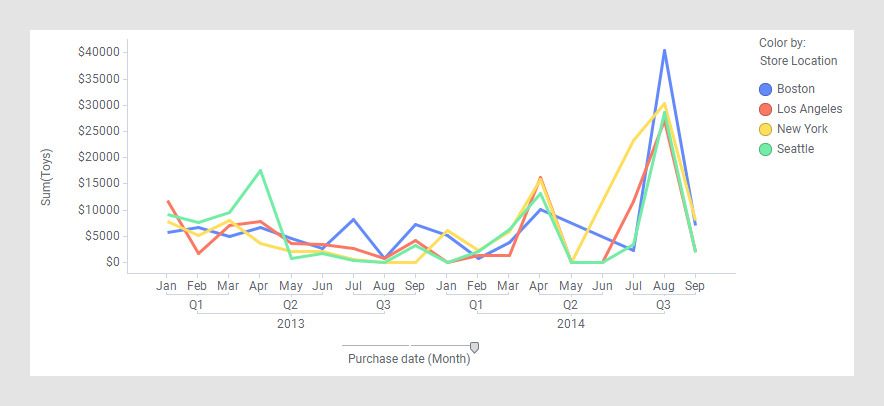Click the Q3 quarter label under 2014
This screenshot has width=884, height=406.
[663, 305]
